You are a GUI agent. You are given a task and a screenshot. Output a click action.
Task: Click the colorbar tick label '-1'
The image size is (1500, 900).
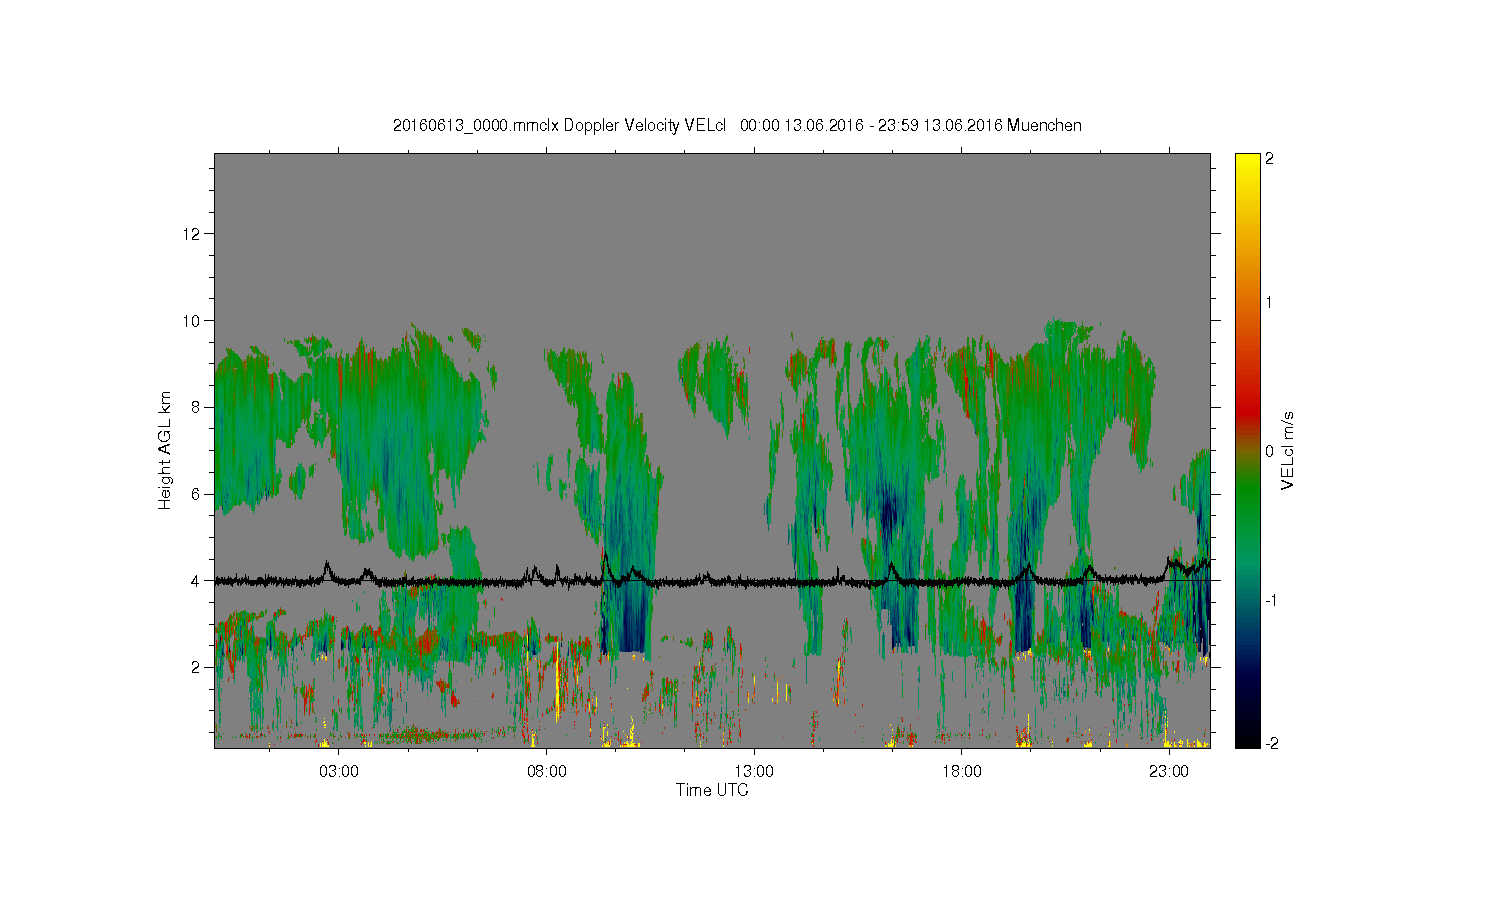tap(1273, 600)
